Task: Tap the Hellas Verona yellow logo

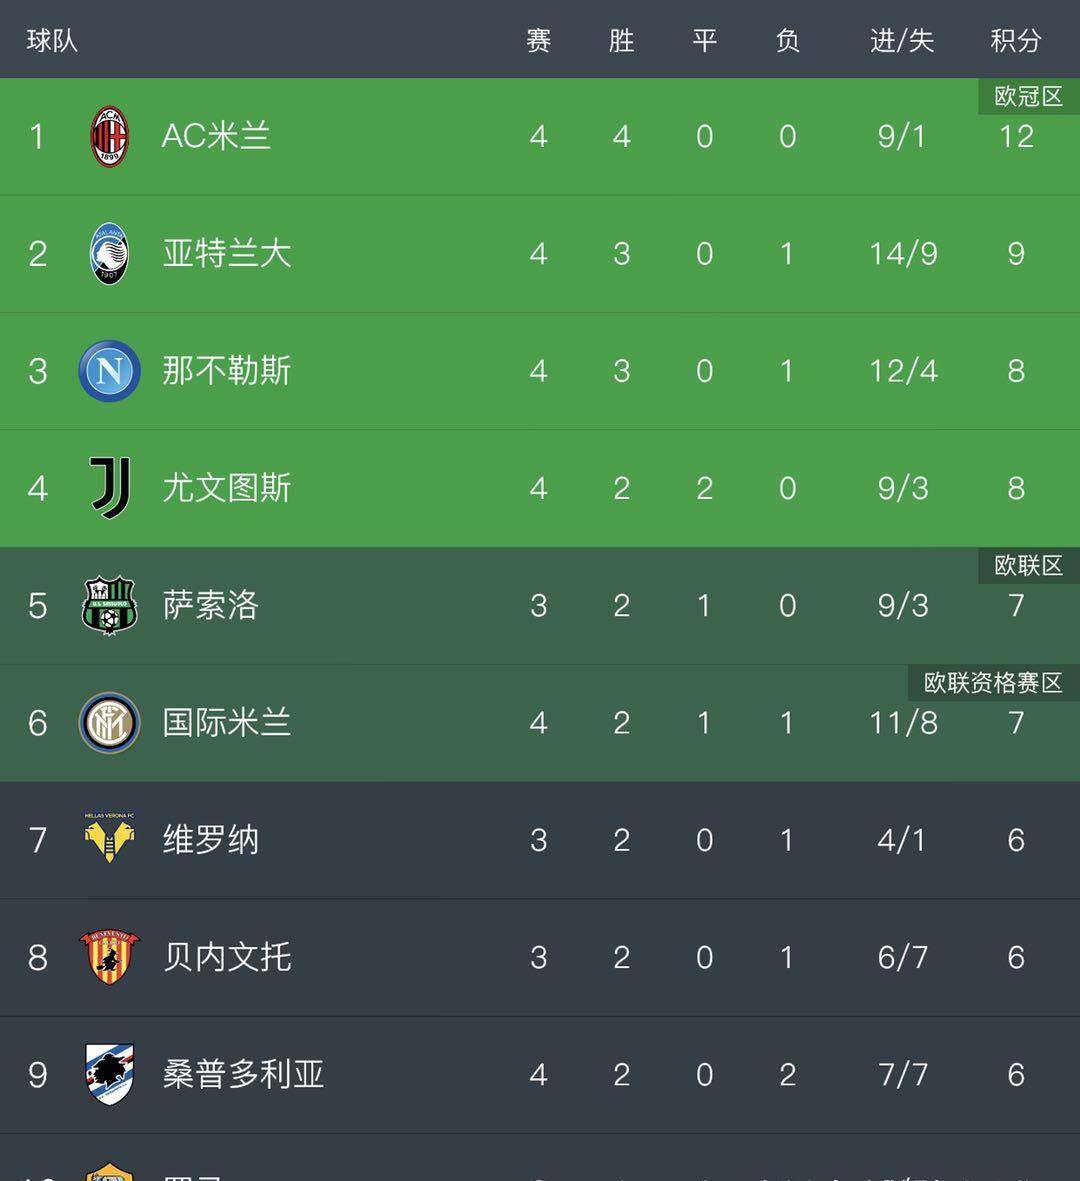Action: click(x=109, y=838)
